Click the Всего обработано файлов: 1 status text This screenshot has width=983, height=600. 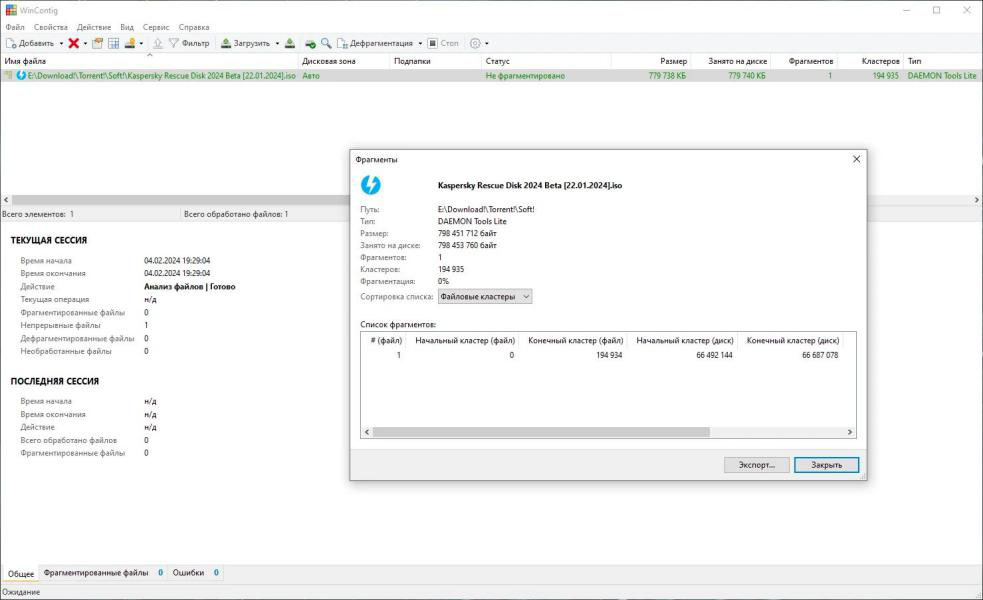236,214
